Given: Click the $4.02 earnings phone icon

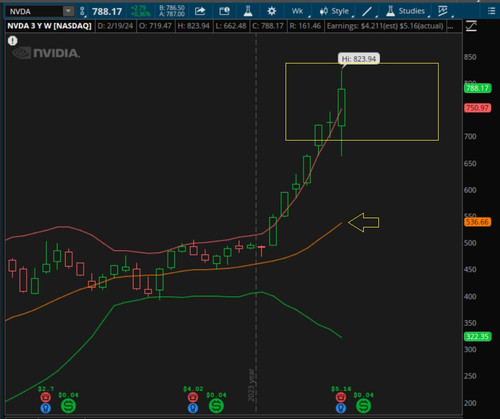Looking at the screenshot, I should [193, 397].
